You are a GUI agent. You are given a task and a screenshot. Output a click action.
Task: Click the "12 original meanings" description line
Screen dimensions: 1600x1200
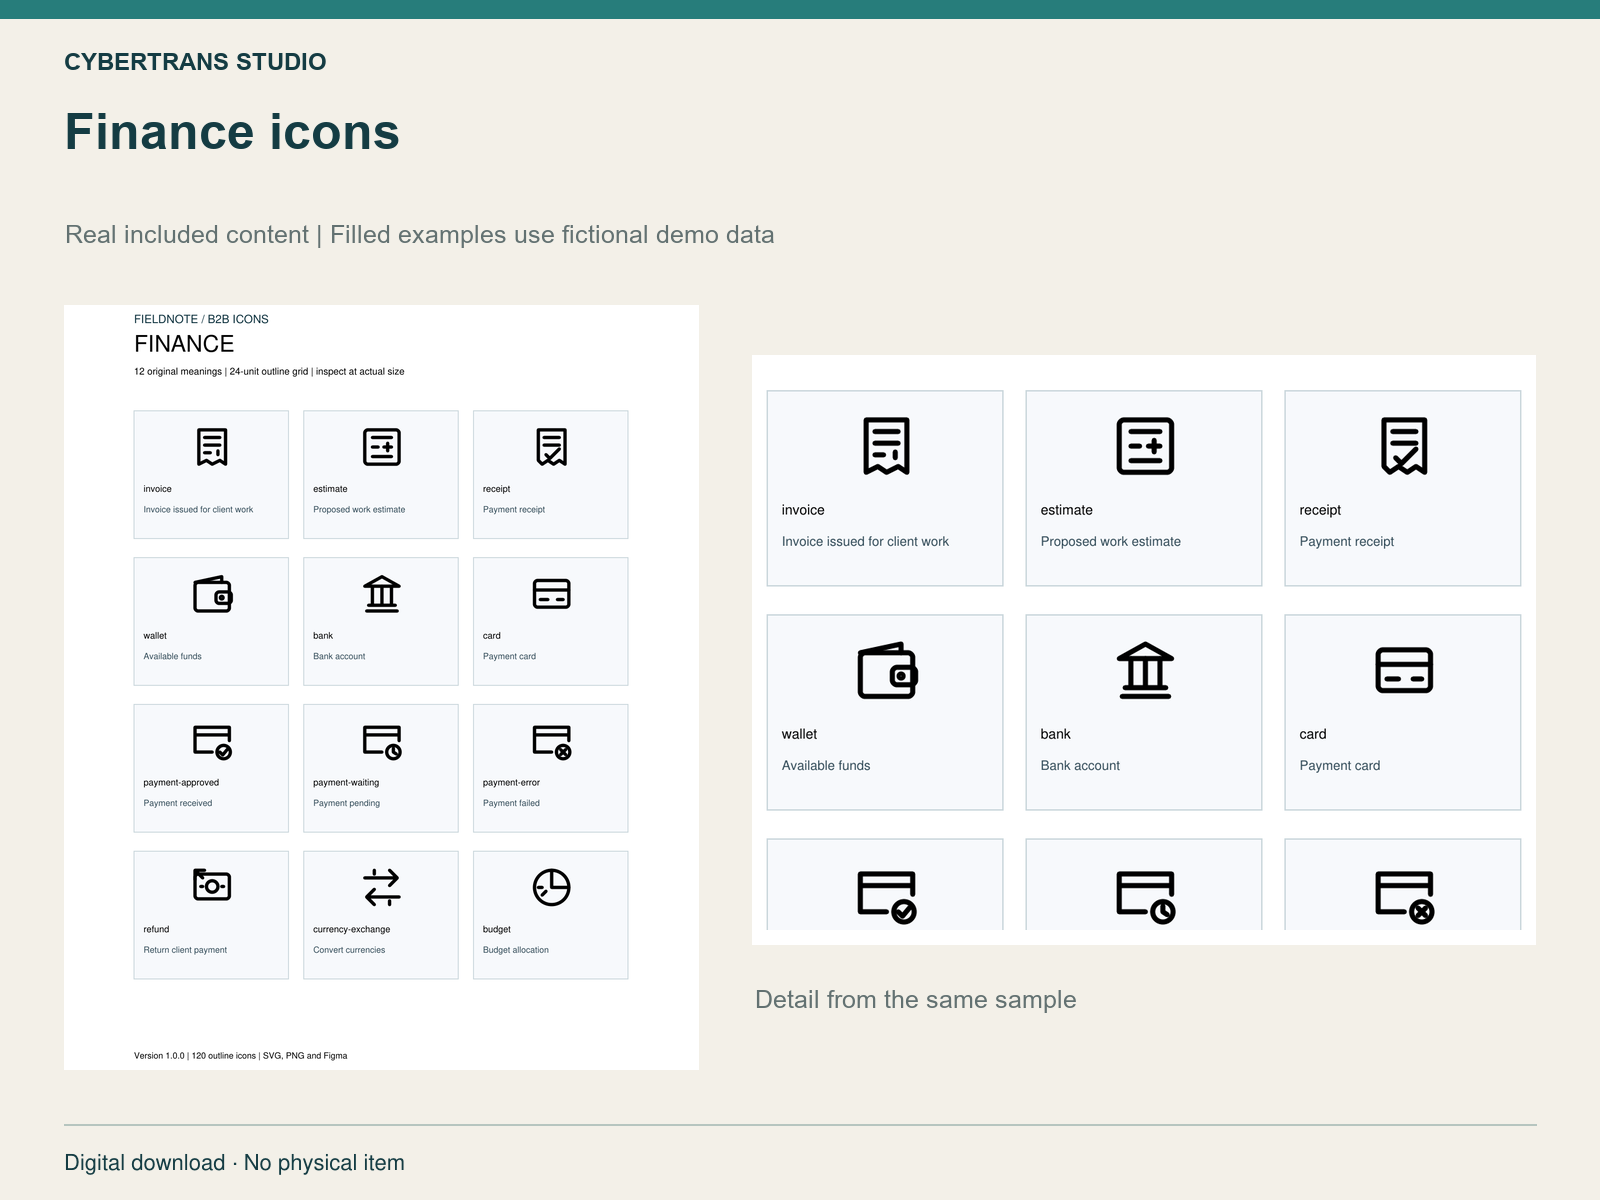269,372
